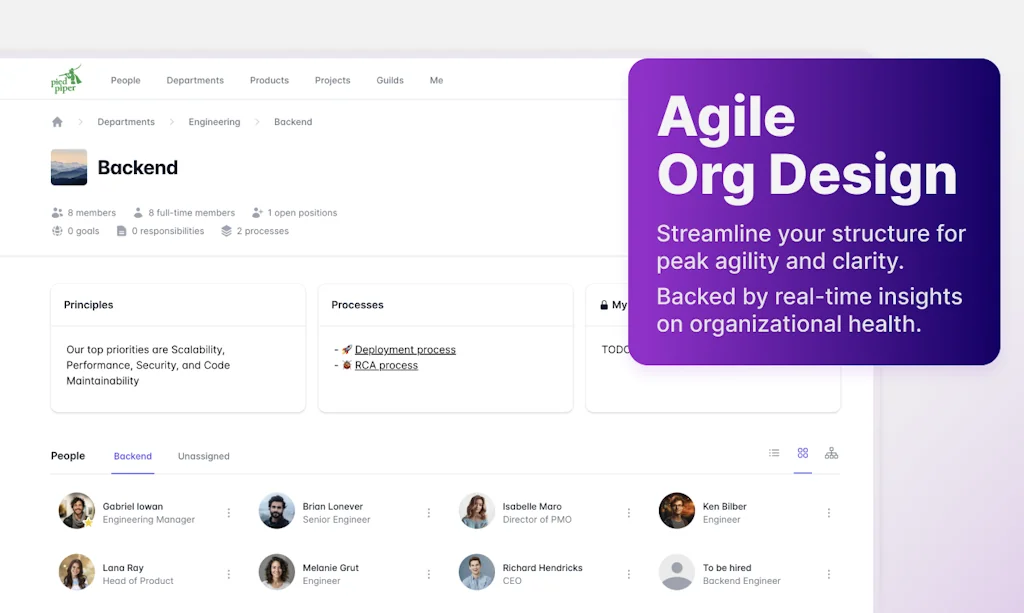
Task: Open options menu for Brian Lonever
Action: point(428,513)
